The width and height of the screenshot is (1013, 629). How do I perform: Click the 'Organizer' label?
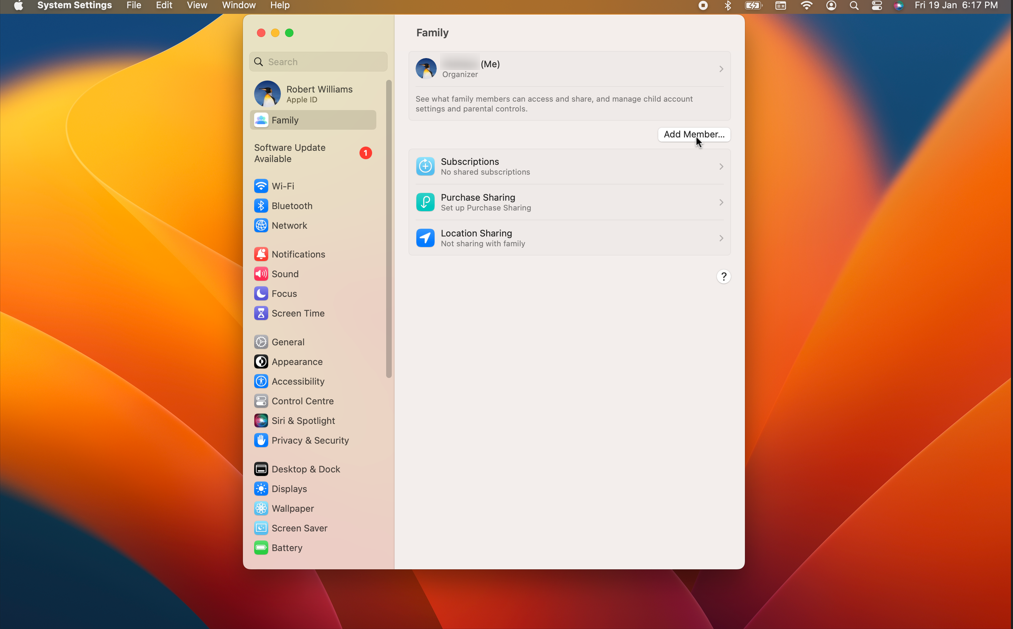click(x=460, y=75)
